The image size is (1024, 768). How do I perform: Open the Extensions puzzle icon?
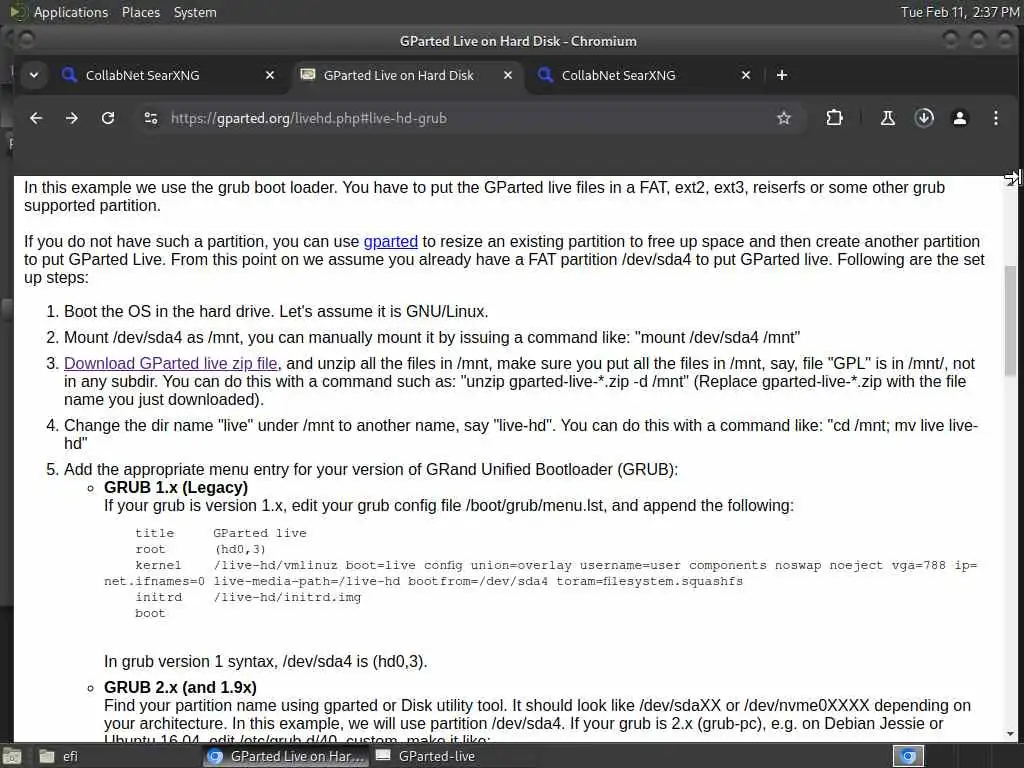point(834,118)
